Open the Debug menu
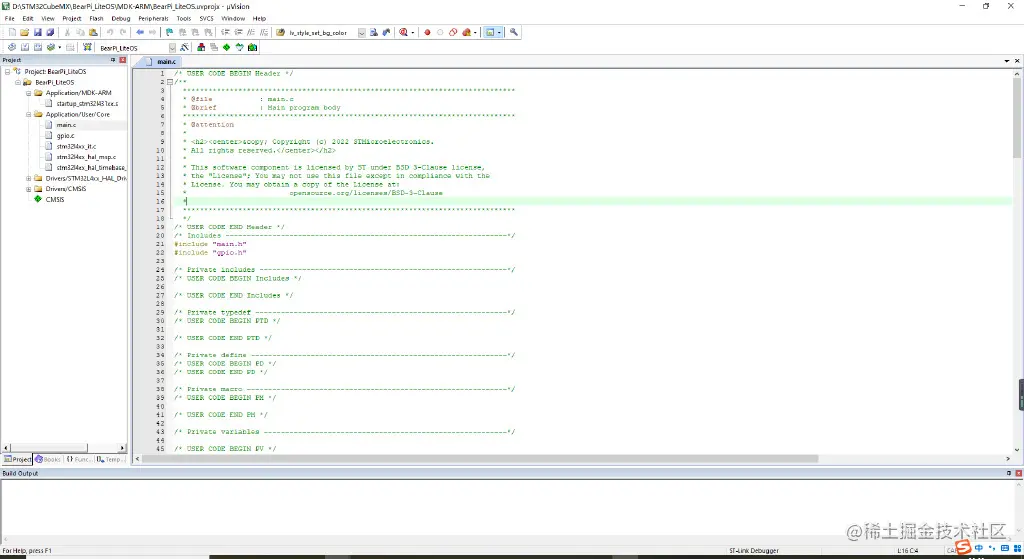Viewport: 1024px width, 559px height. pyautogui.click(x=121, y=18)
